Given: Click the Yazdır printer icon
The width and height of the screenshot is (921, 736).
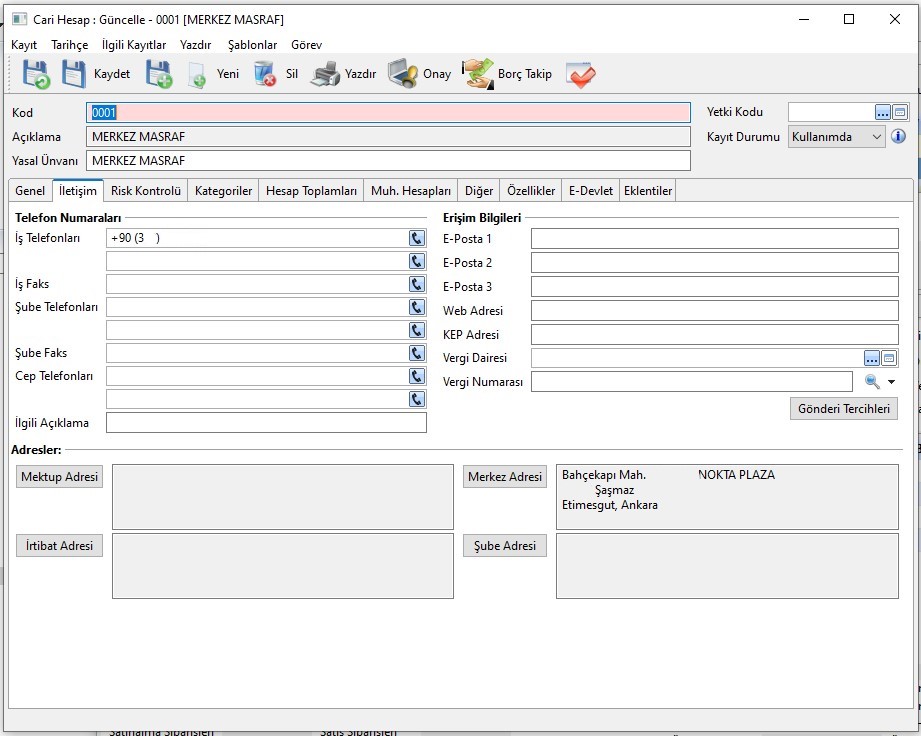Looking at the screenshot, I should click(326, 74).
